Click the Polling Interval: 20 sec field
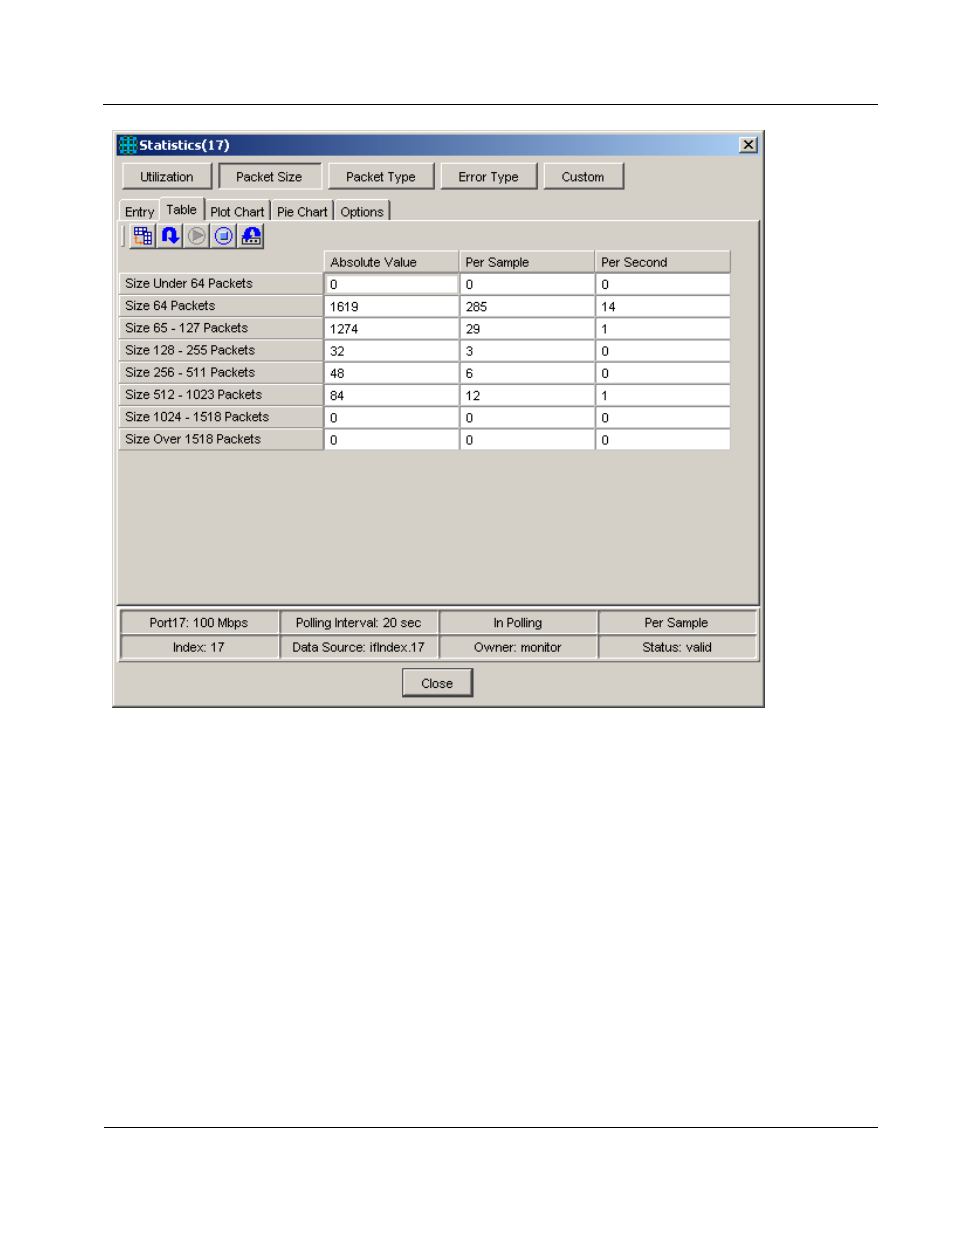 tap(359, 623)
